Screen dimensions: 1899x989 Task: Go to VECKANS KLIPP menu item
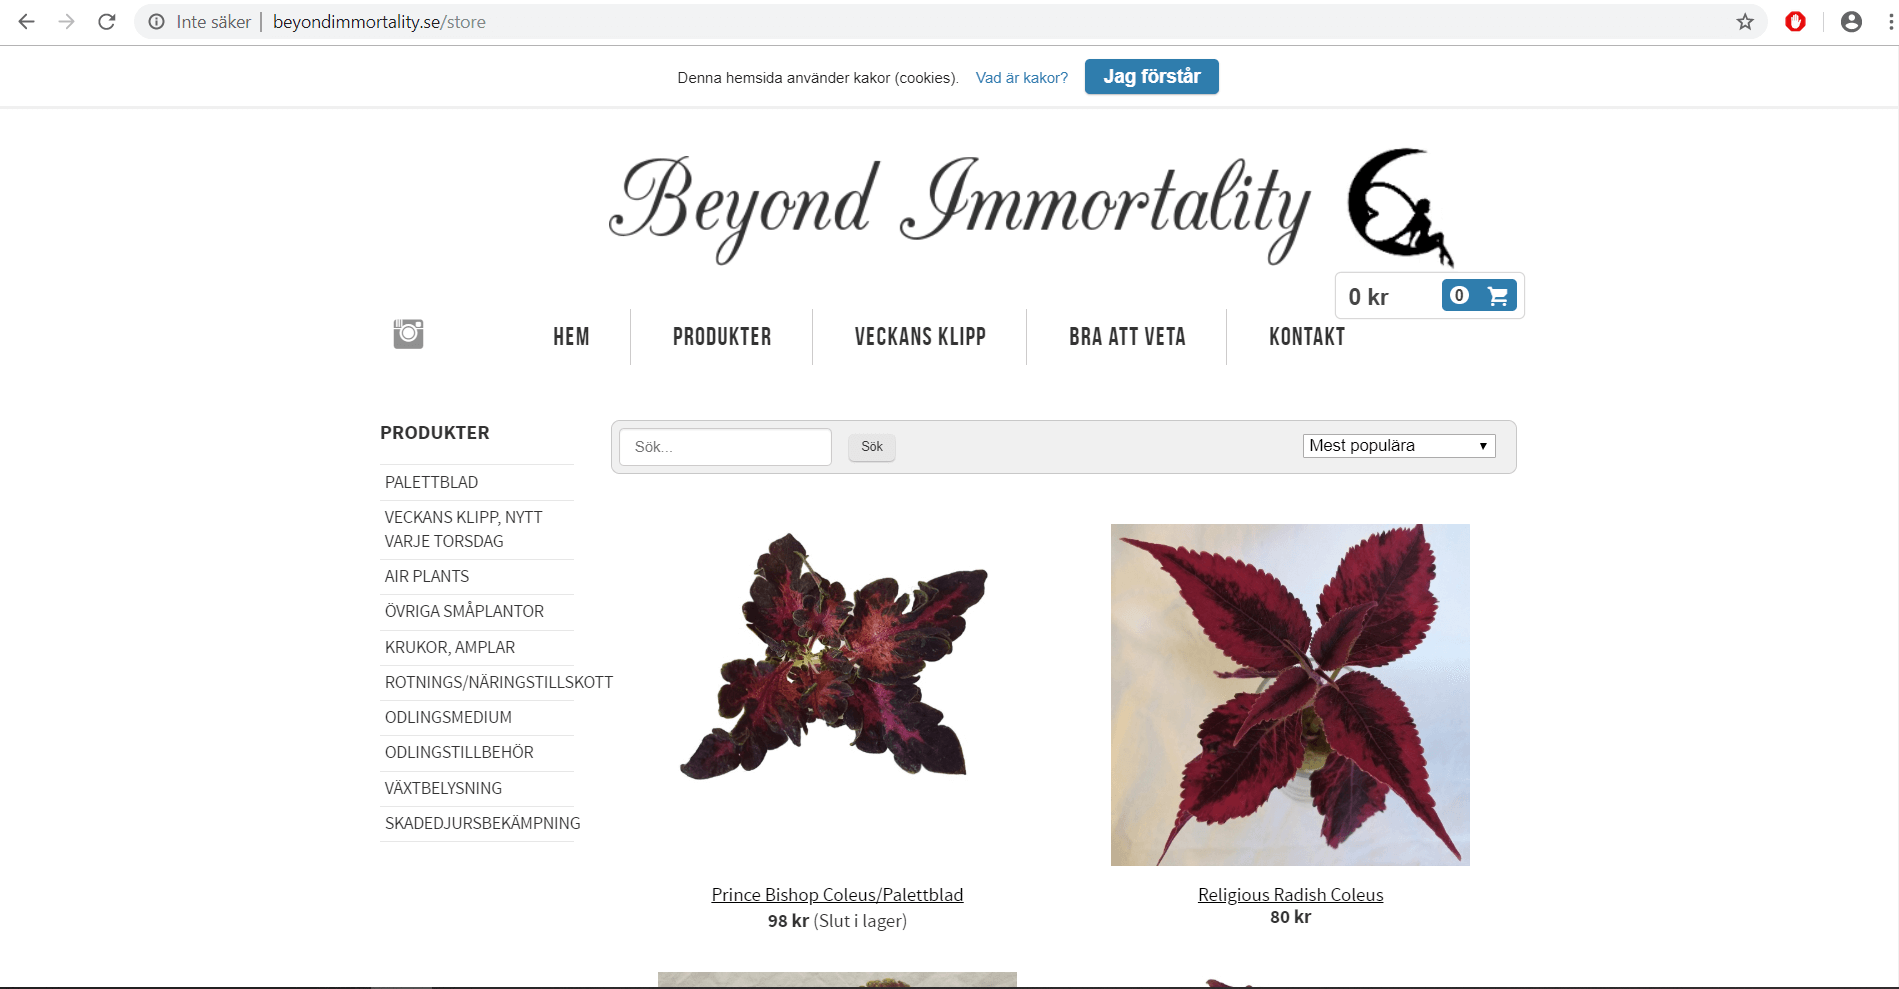[x=920, y=337]
